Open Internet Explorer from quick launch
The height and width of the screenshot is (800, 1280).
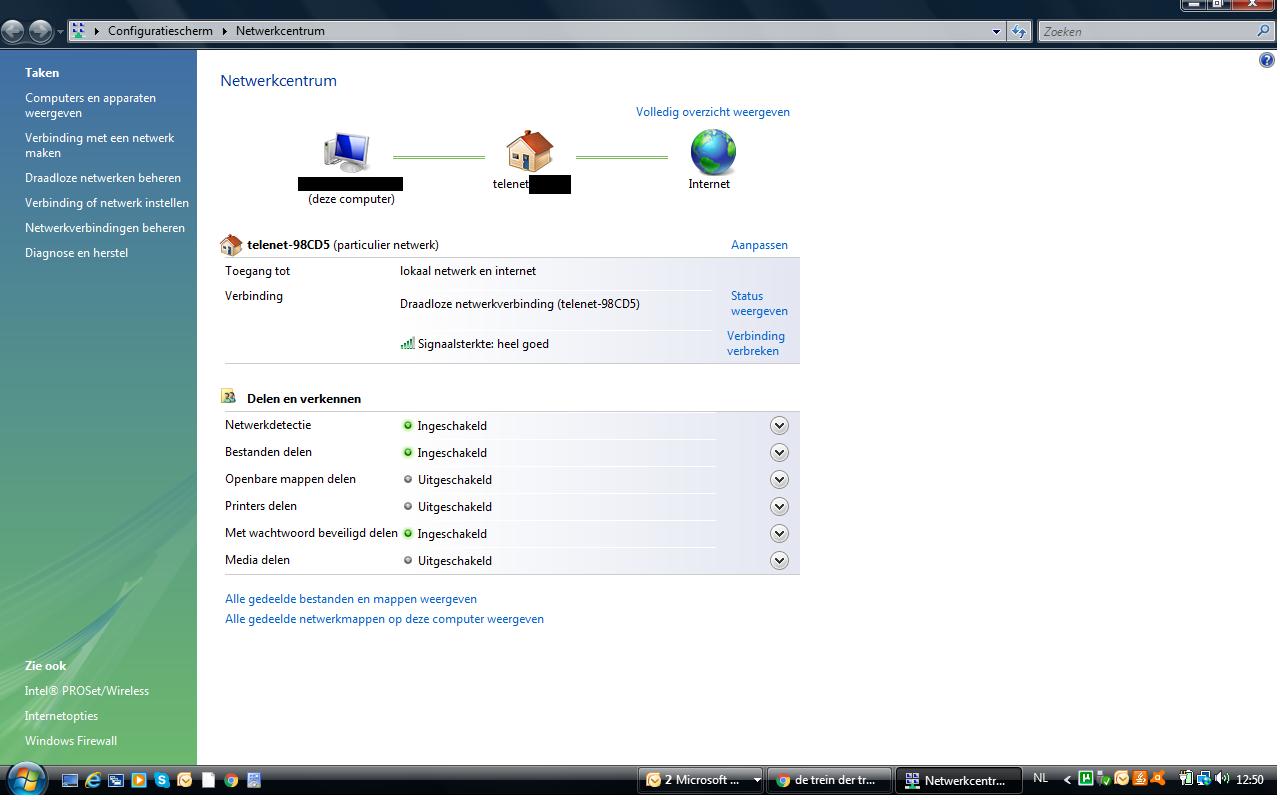tap(93, 780)
